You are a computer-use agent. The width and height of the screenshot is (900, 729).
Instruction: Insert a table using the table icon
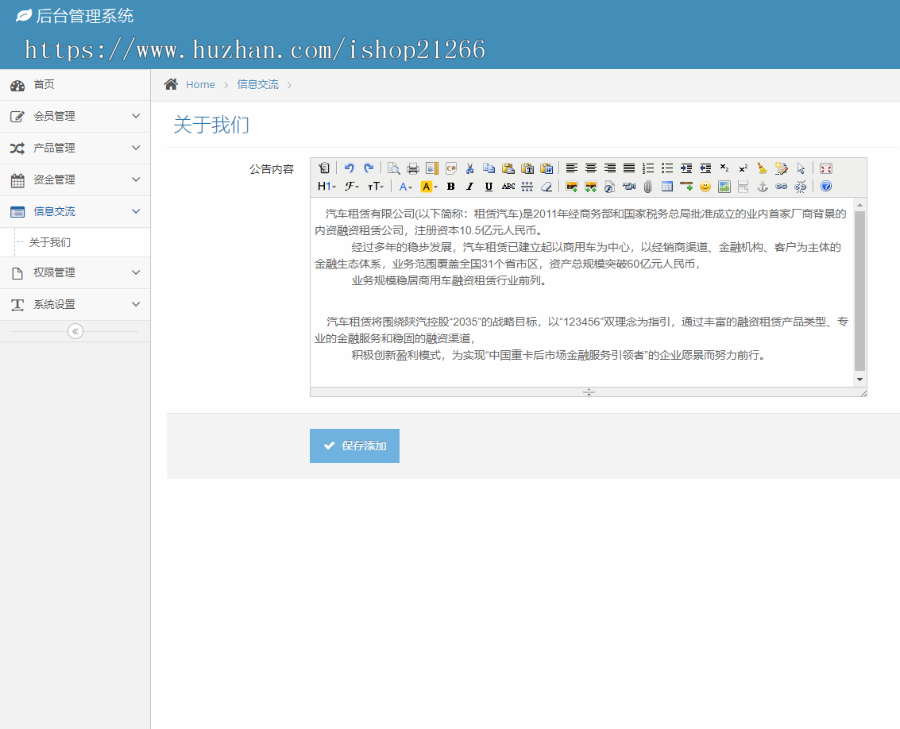click(x=667, y=186)
